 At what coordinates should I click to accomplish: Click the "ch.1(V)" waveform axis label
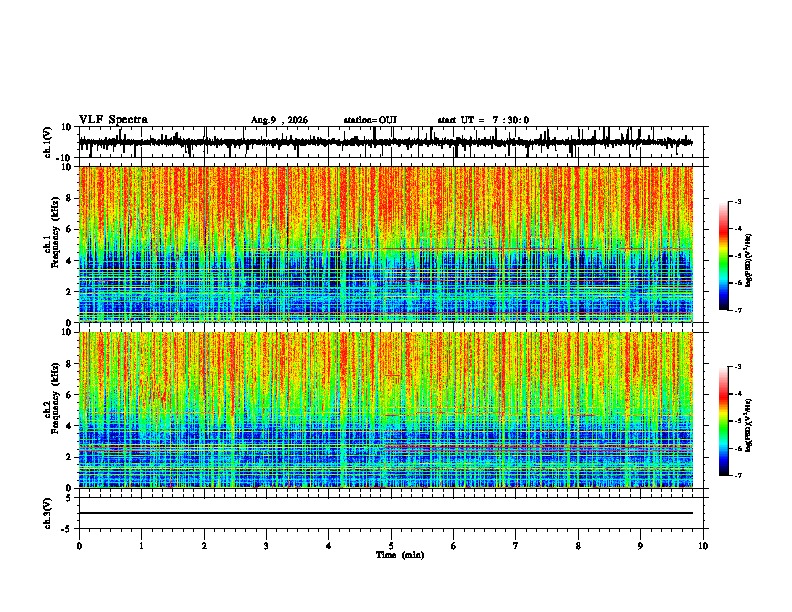pyautogui.click(x=48, y=142)
